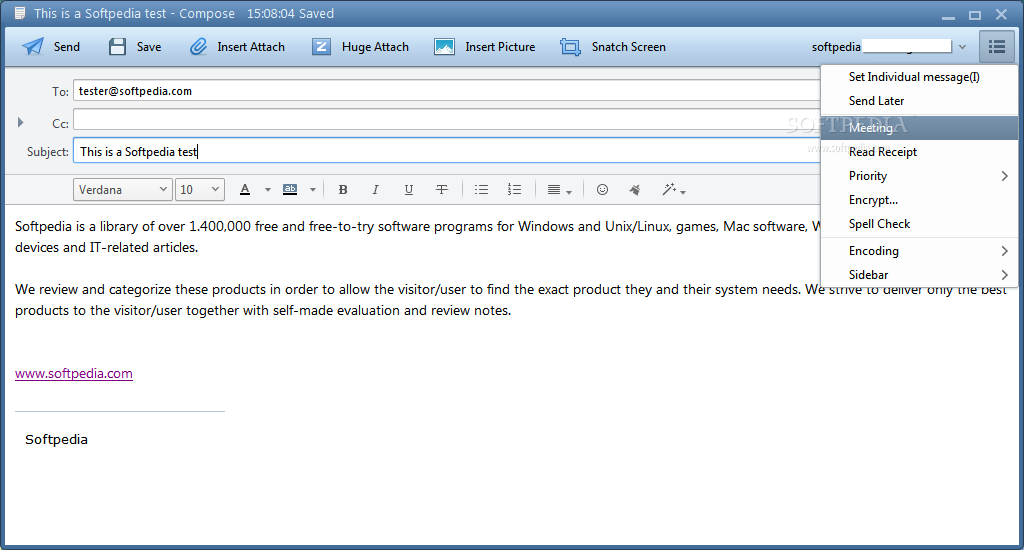Open the options list menu icon
Viewport: 1024px width, 550px height.
tap(997, 47)
